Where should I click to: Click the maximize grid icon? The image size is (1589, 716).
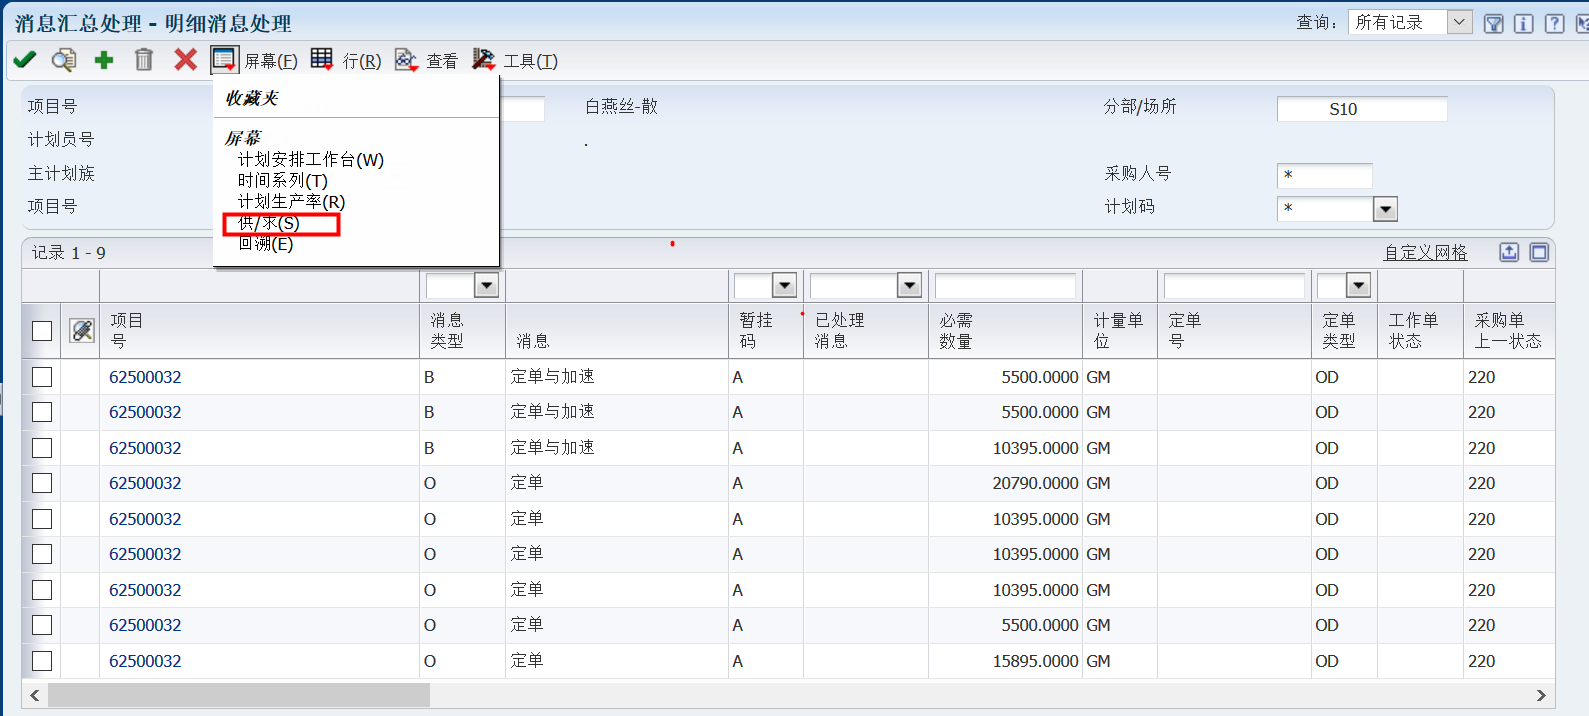click(1539, 252)
